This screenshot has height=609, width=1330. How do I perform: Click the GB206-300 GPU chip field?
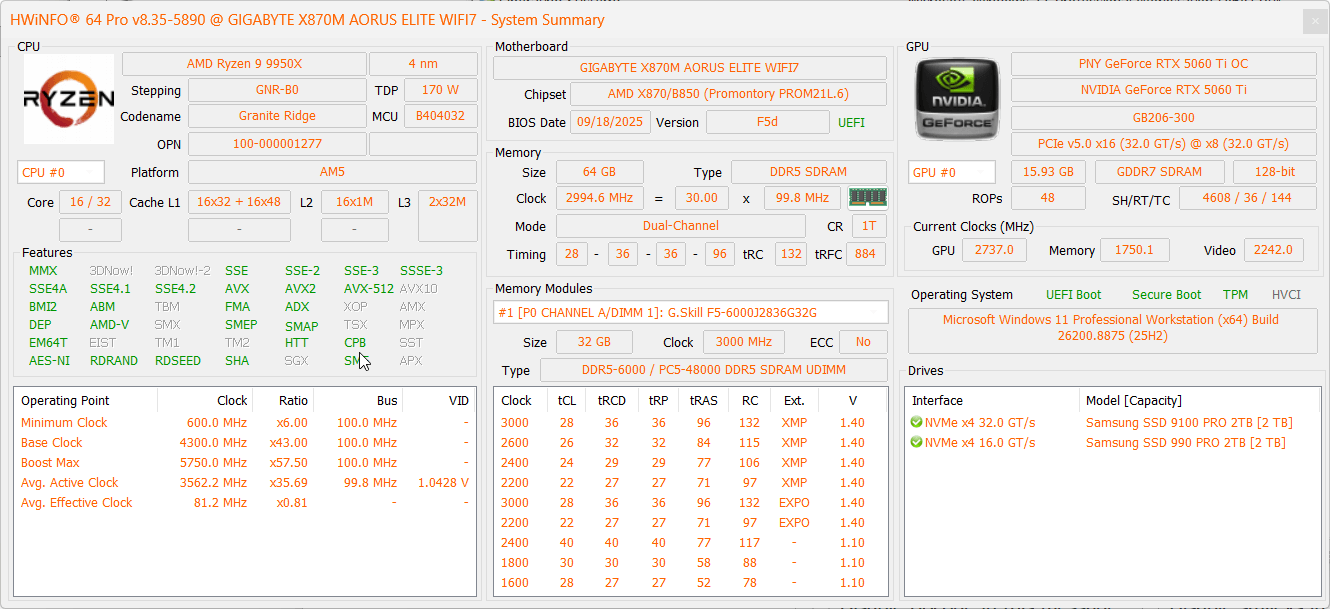[1163, 117]
